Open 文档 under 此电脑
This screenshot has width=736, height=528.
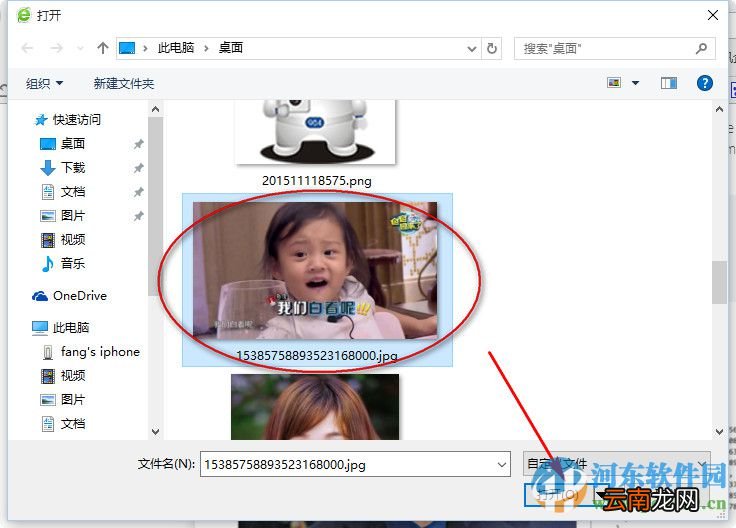point(62,424)
